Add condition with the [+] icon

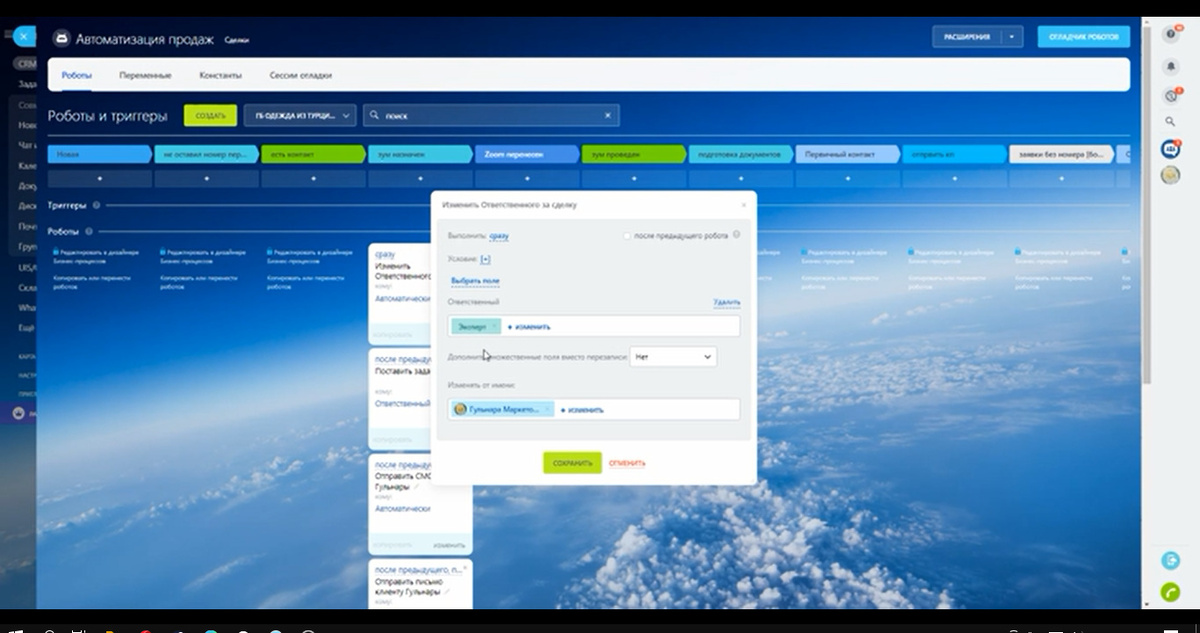click(485, 258)
